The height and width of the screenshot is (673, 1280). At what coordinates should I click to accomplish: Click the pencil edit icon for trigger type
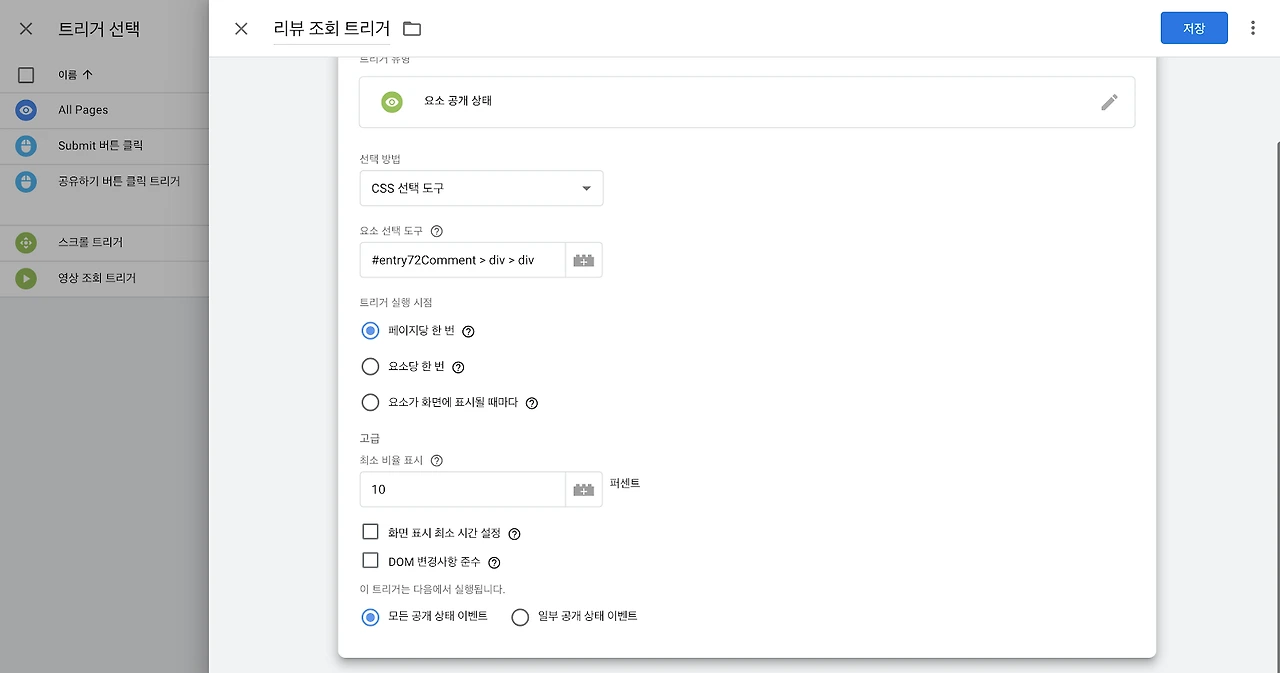[1109, 102]
